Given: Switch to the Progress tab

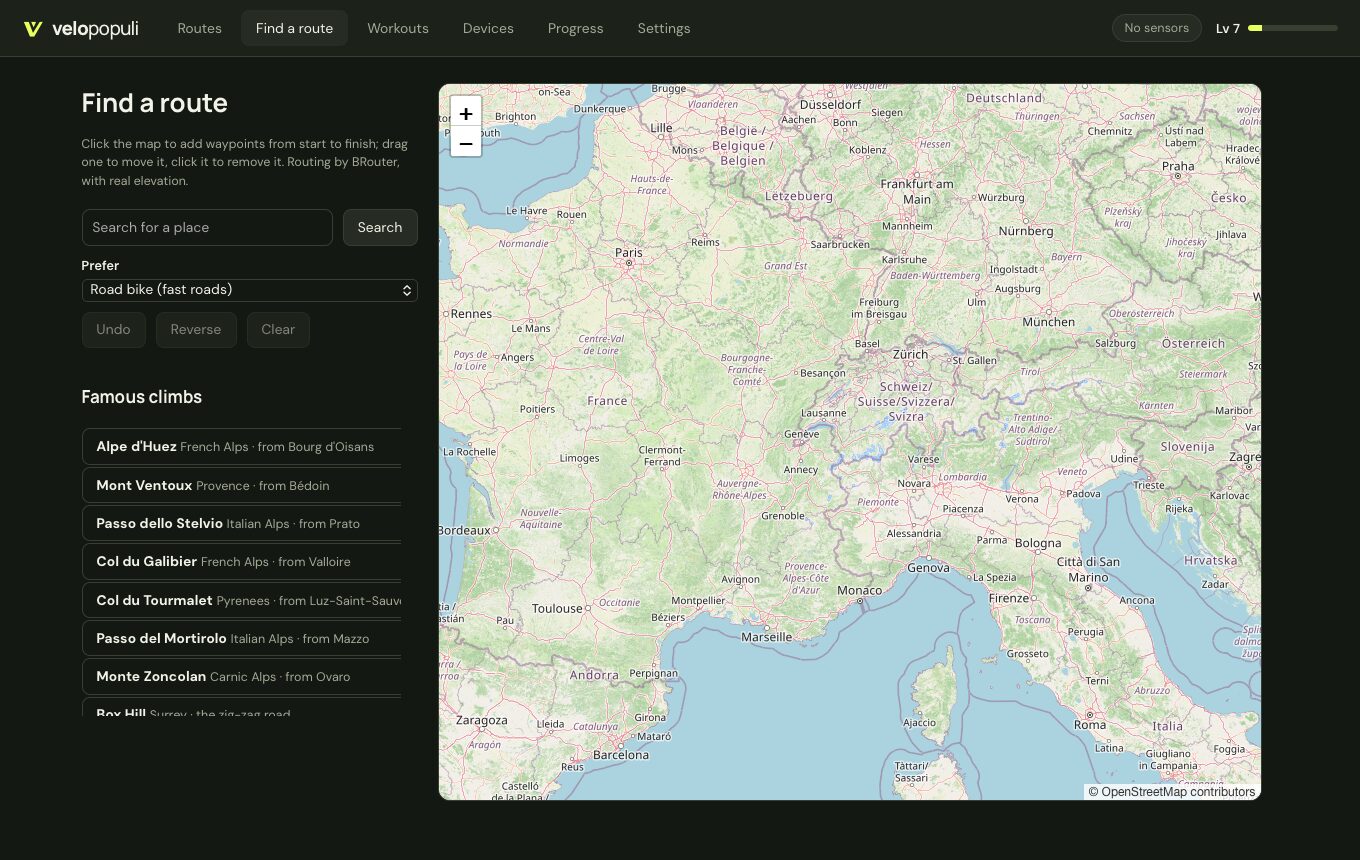Looking at the screenshot, I should coord(576,28).
